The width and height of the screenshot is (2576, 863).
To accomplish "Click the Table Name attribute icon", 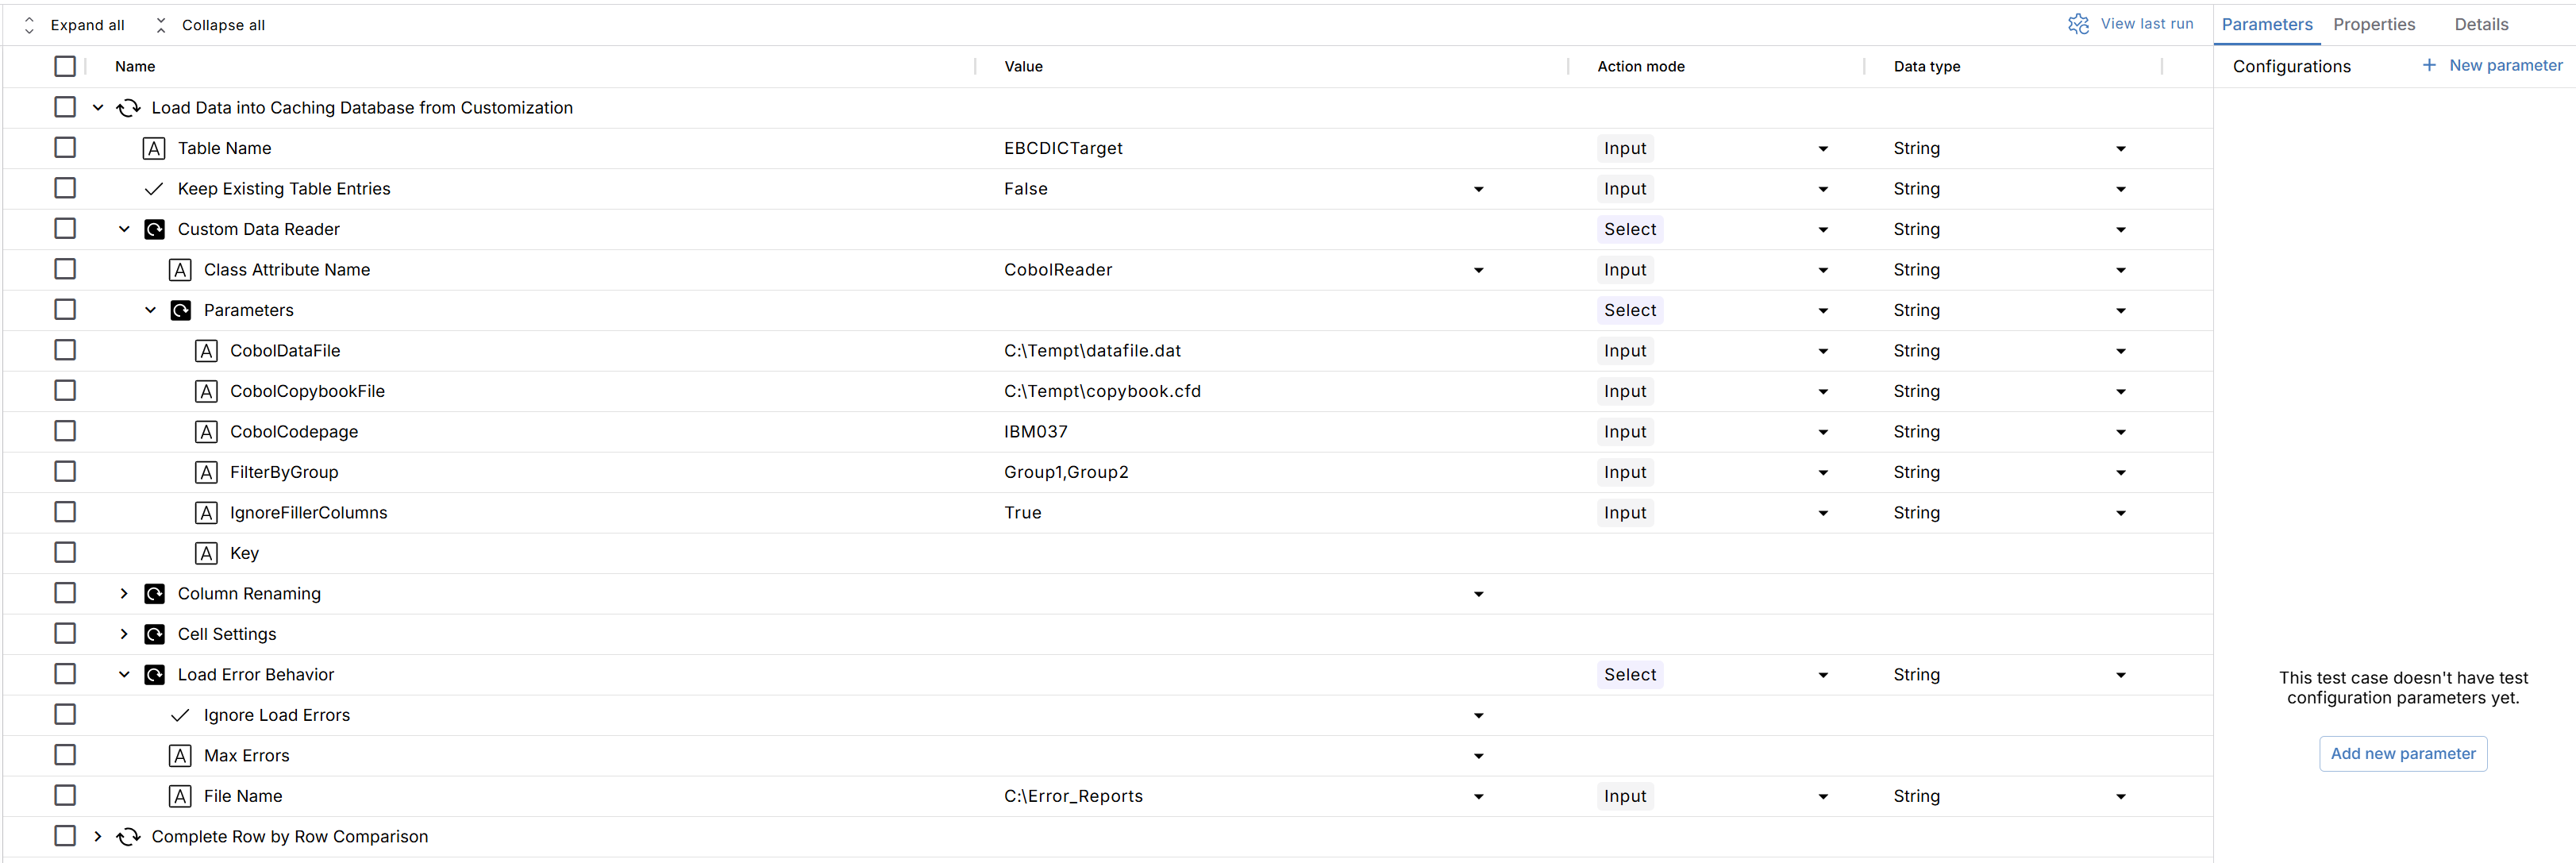I will coord(154,149).
